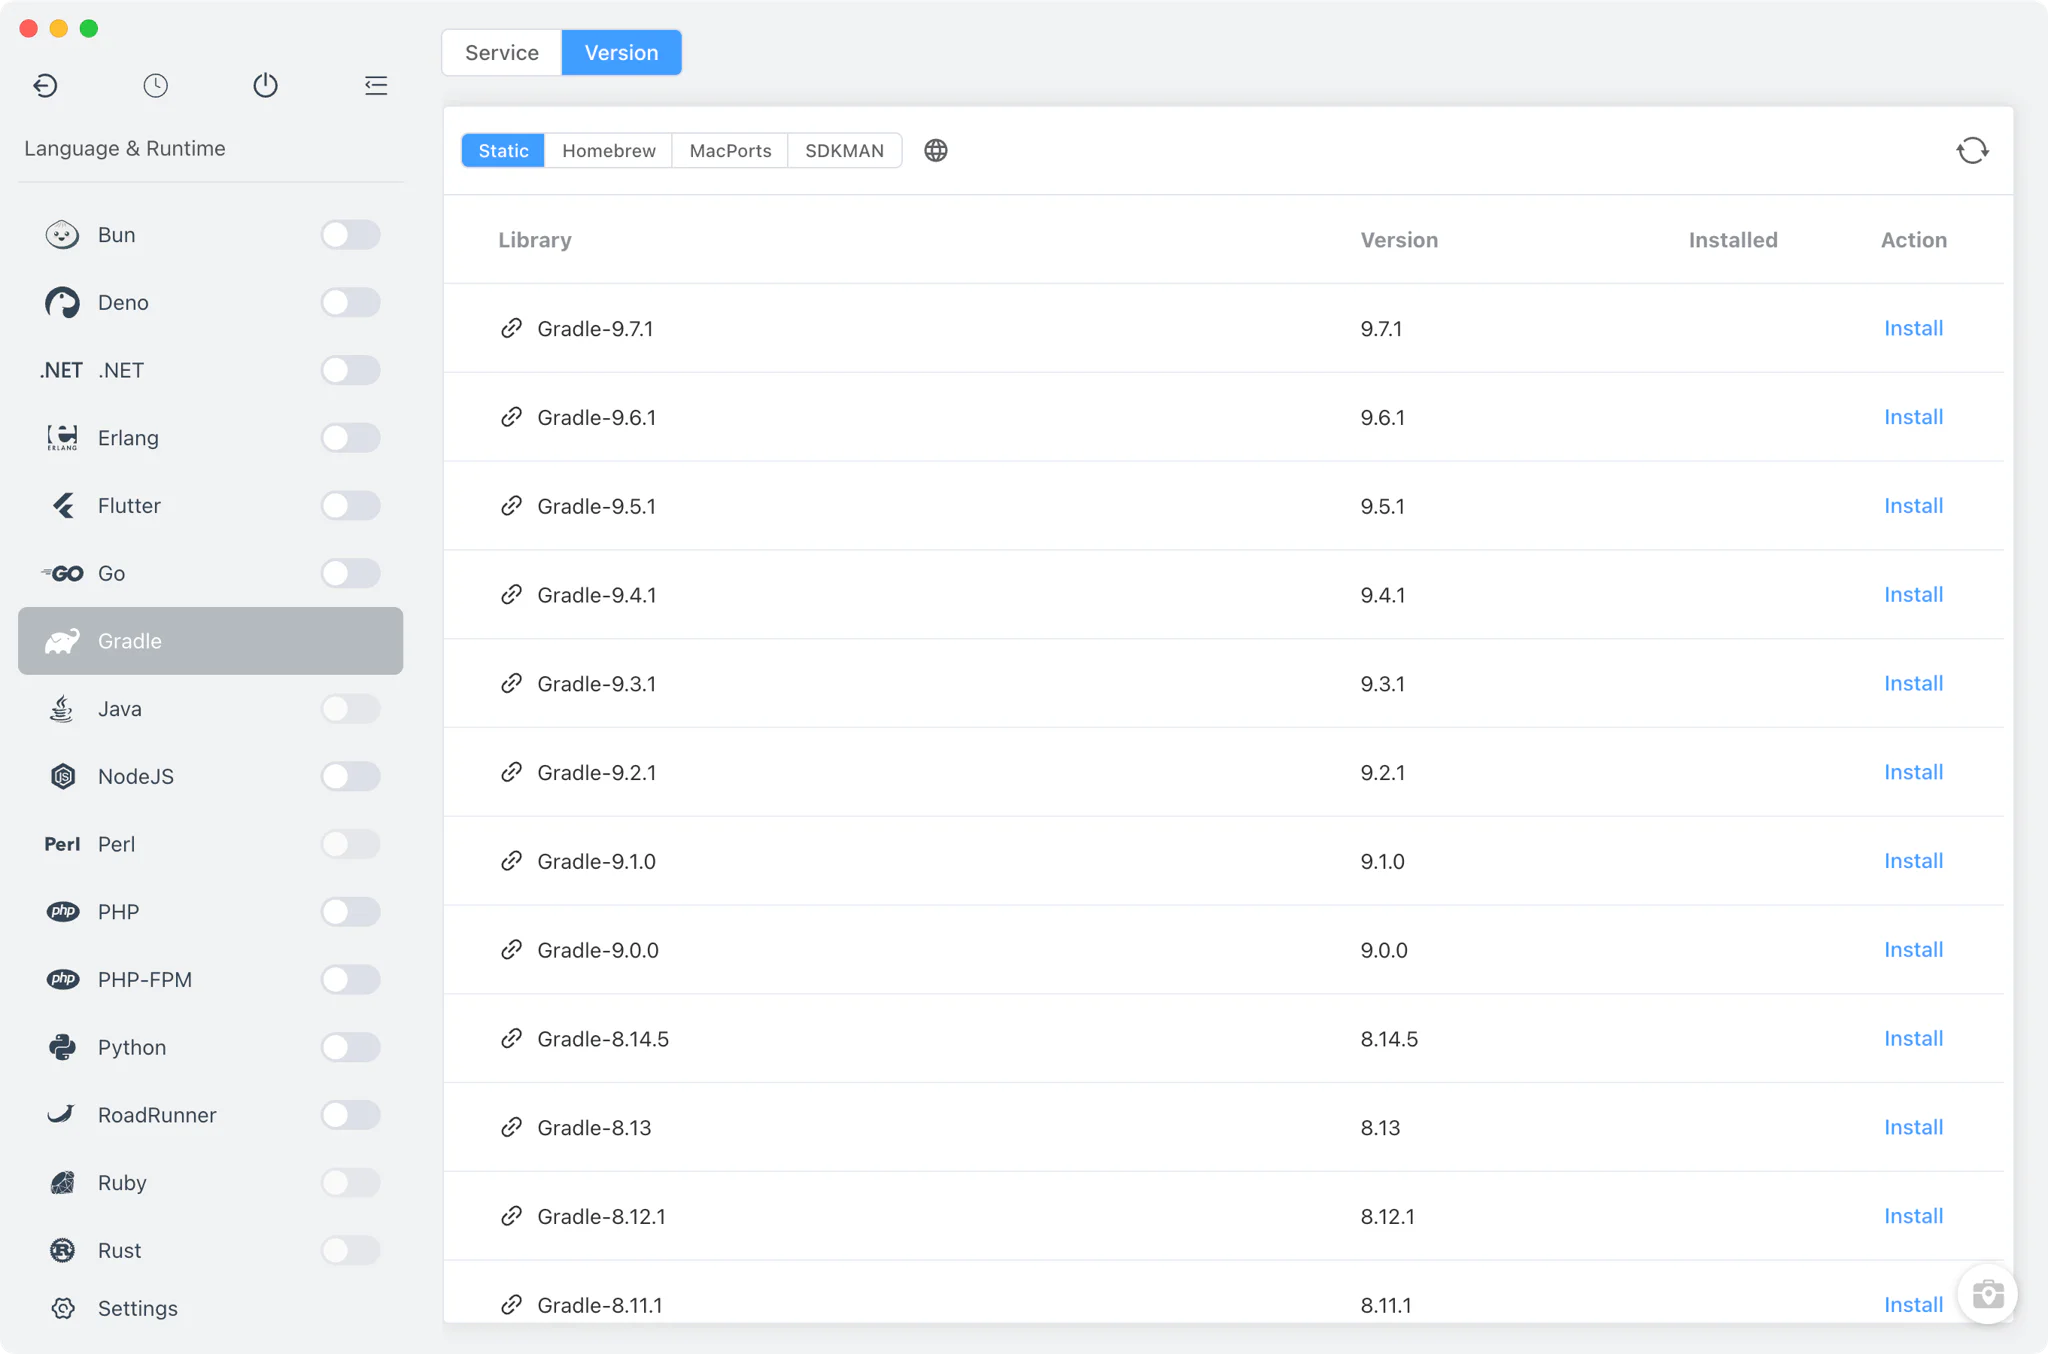2048x1354 pixels.
Task: Click the 8.13 version cell
Action: coord(1380,1128)
